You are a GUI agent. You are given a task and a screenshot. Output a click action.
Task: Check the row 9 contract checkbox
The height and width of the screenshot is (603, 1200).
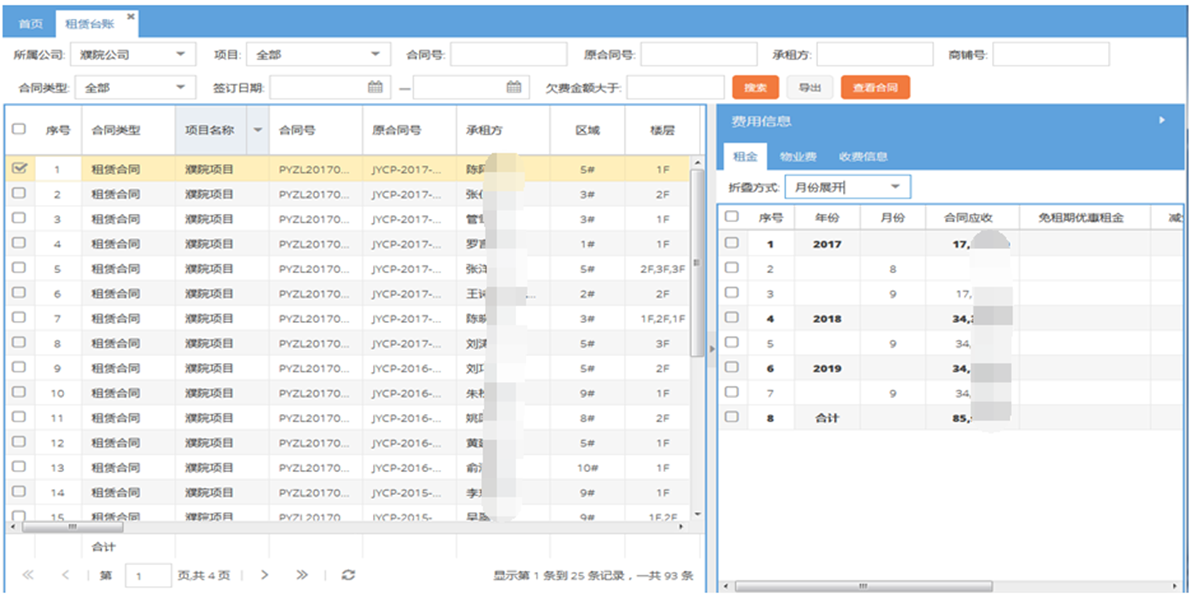click(x=19, y=367)
